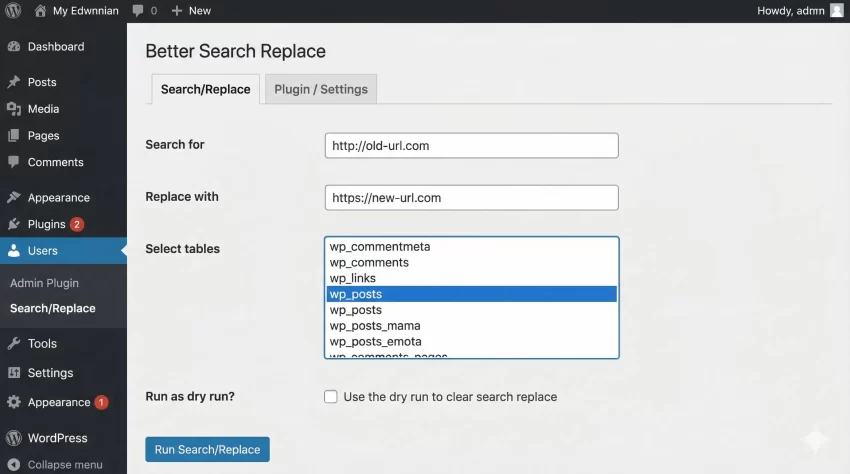Viewport: 850px width, 474px height.
Task: Click the Tools wrench icon
Action: 14,343
